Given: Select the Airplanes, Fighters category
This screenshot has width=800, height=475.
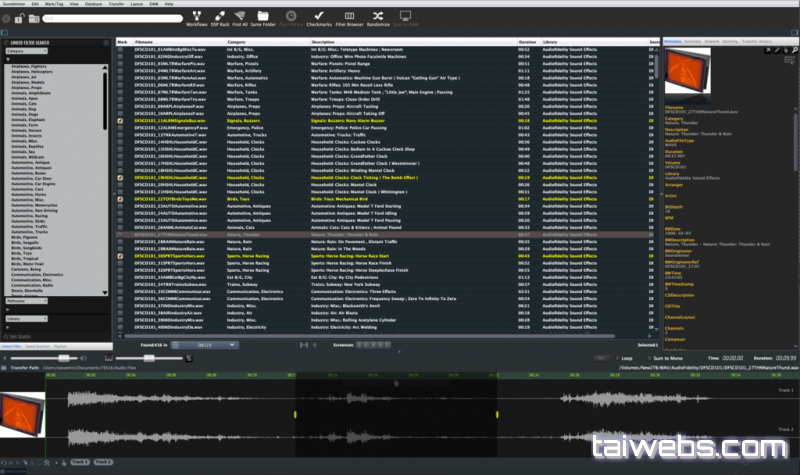Looking at the screenshot, I should point(32,67).
